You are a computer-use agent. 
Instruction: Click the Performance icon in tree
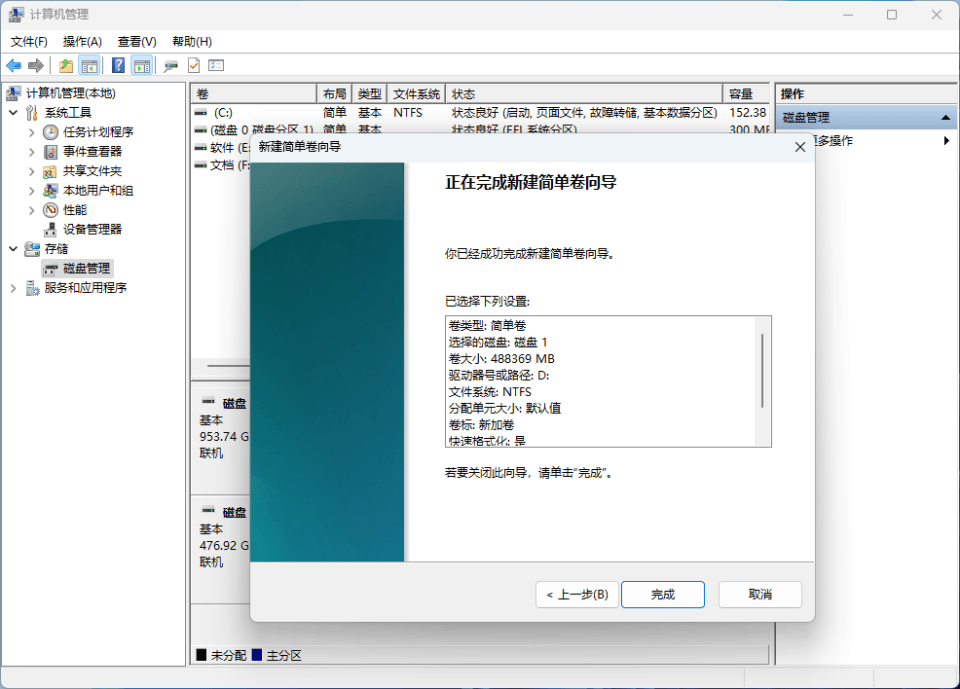[x=50, y=210]
